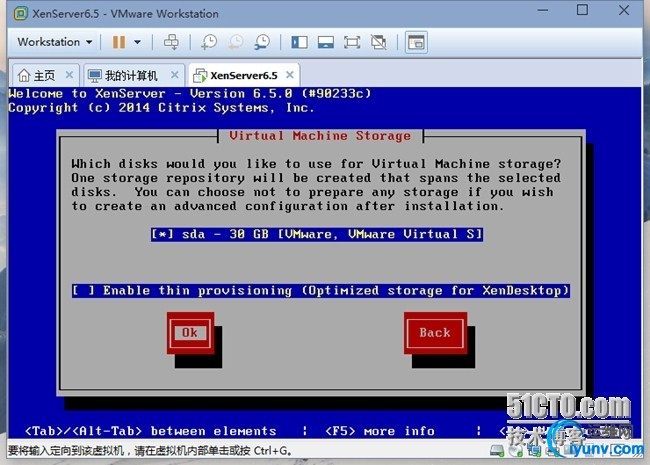Image resolution: width=650 pixels, height=465 pixels.
Task: Enter full screen mode
Action: (352, 42)
